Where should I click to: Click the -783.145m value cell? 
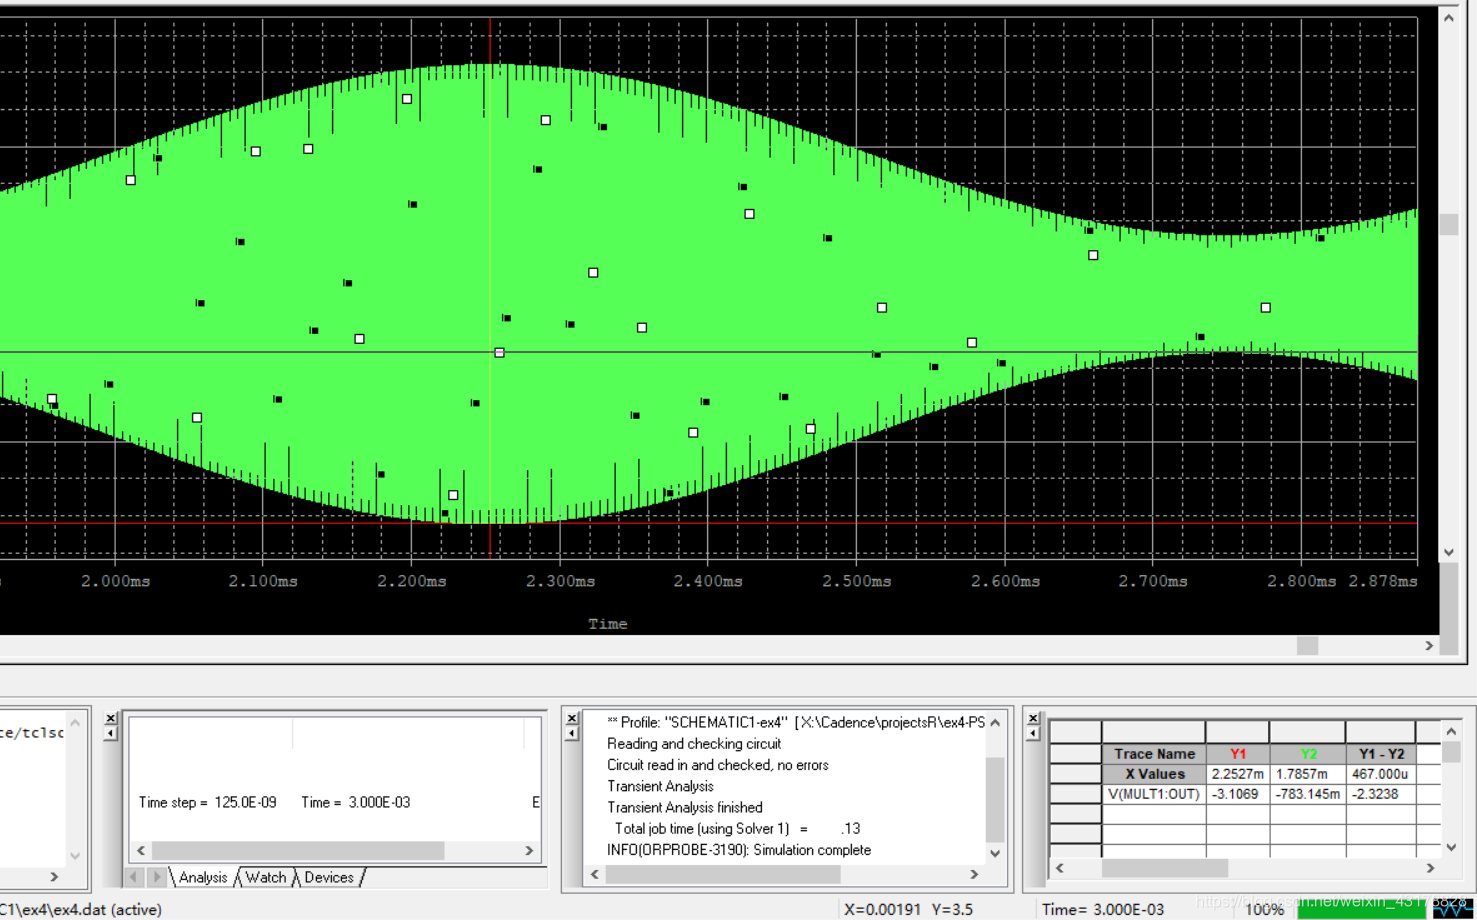click(x=1308, y=794)
